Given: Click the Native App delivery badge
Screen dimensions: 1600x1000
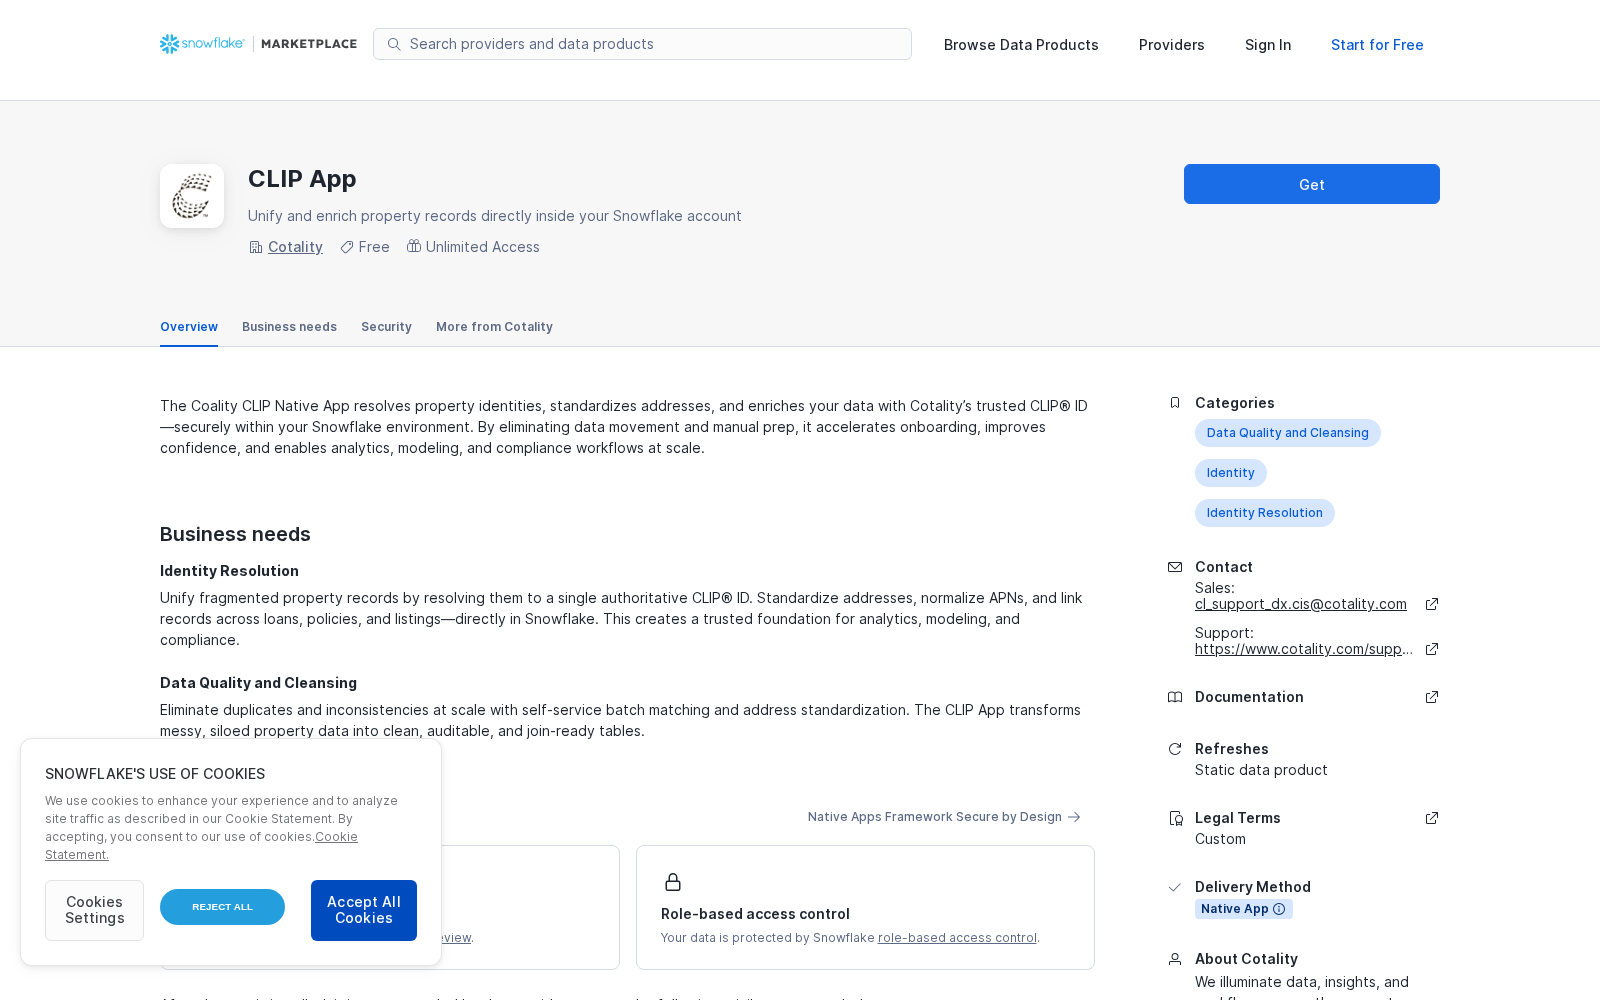Looking at the screenshot, I should 1244,909.
